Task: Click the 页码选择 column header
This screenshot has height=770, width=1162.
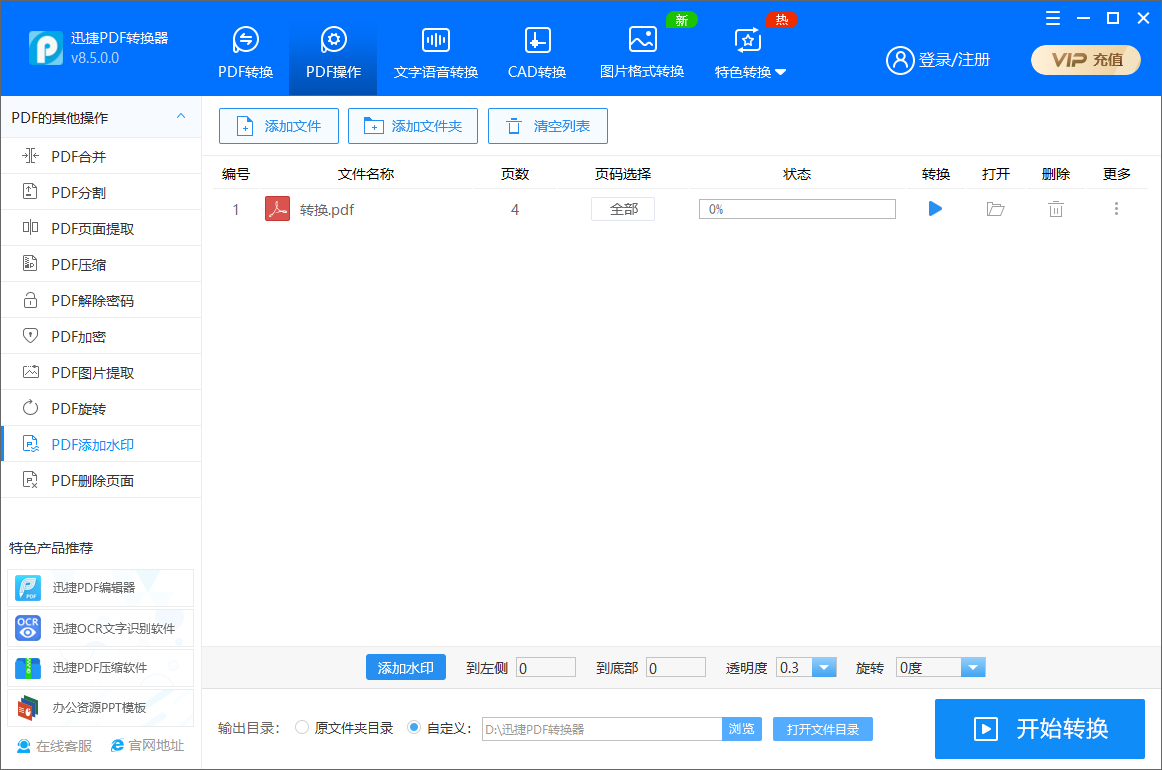Action: 622,174
